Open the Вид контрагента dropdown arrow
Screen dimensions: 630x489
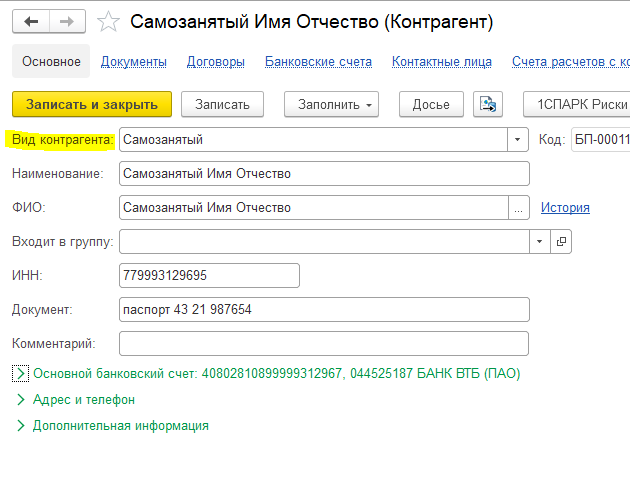point(518,139)
